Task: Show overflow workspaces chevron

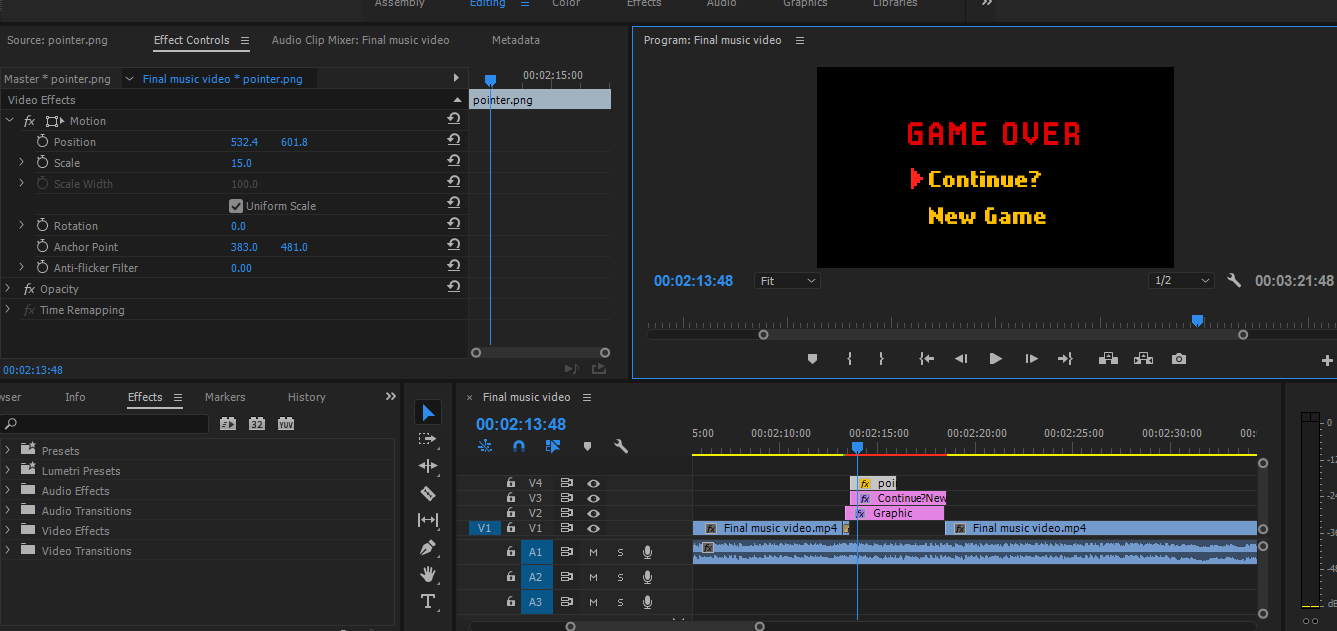Action: coord(987,3)
